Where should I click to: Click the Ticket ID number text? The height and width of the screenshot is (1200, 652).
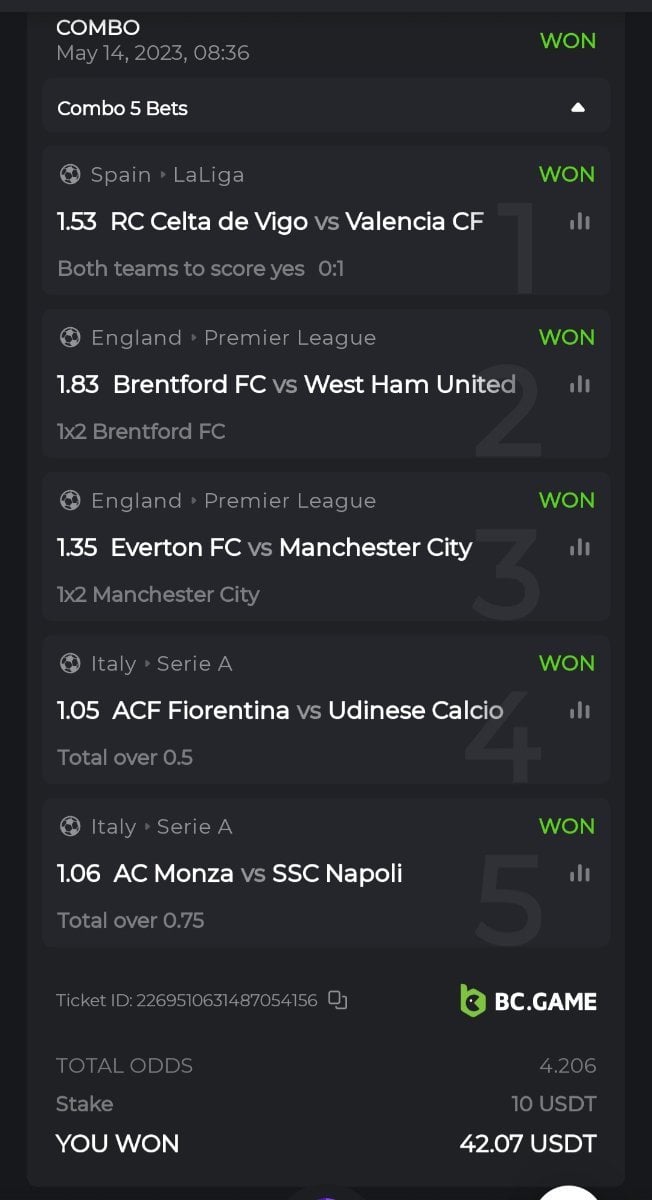[x=226, y=1000]
